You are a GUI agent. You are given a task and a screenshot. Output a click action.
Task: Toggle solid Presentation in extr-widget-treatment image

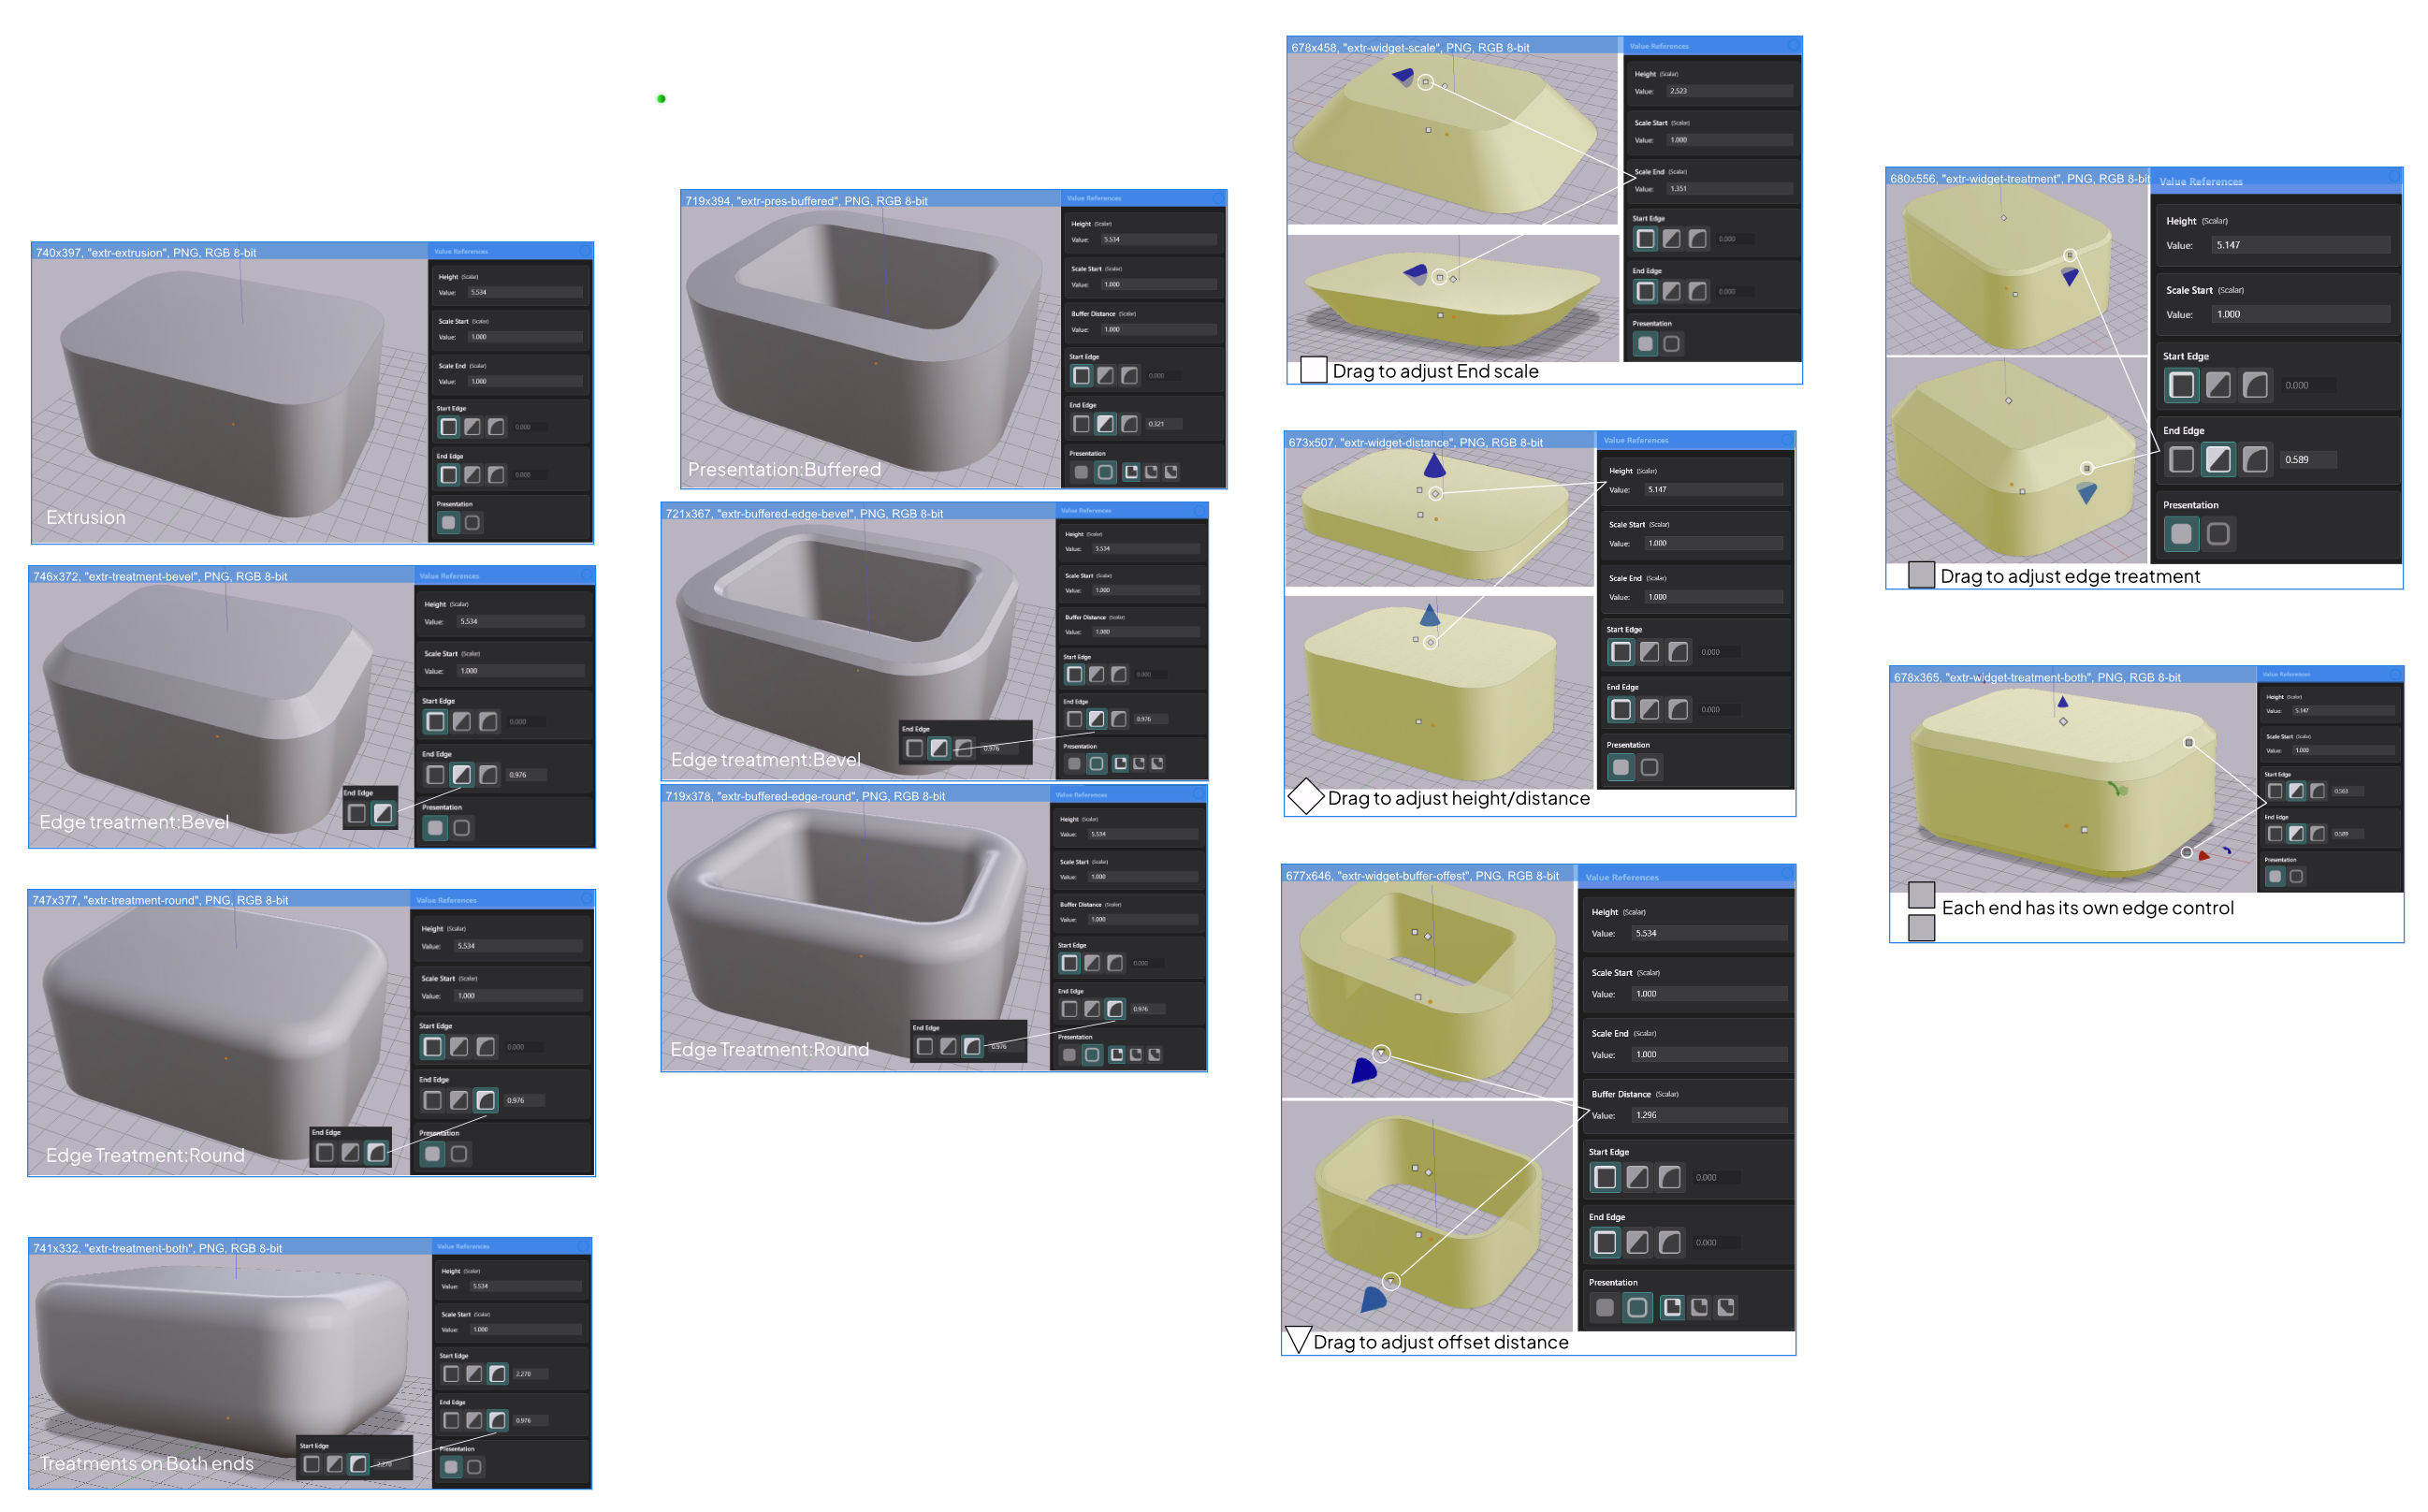pos(2182,534)
